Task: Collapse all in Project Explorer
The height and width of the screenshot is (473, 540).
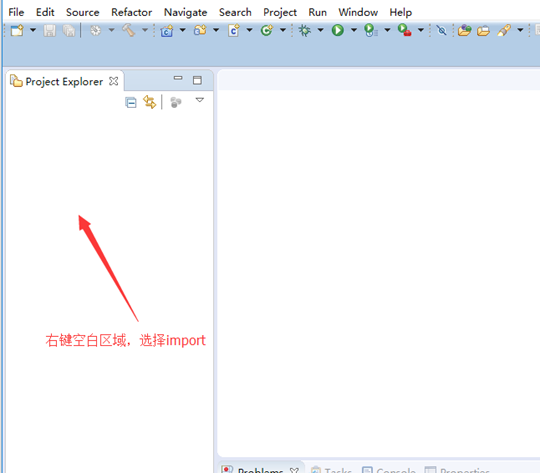Action: click(131, 102)
